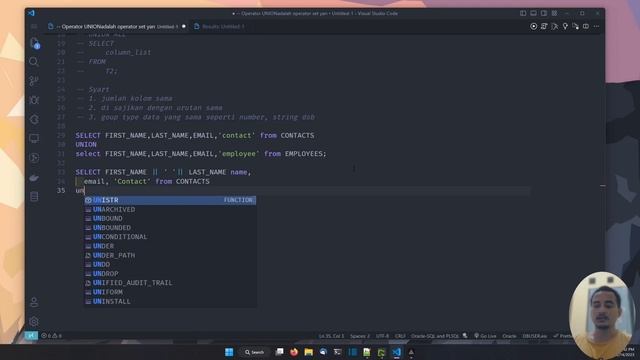This screenshot has width=640, height=360.
Task: Open the Explorer view in activity bar
Action: tap(34, 43)
